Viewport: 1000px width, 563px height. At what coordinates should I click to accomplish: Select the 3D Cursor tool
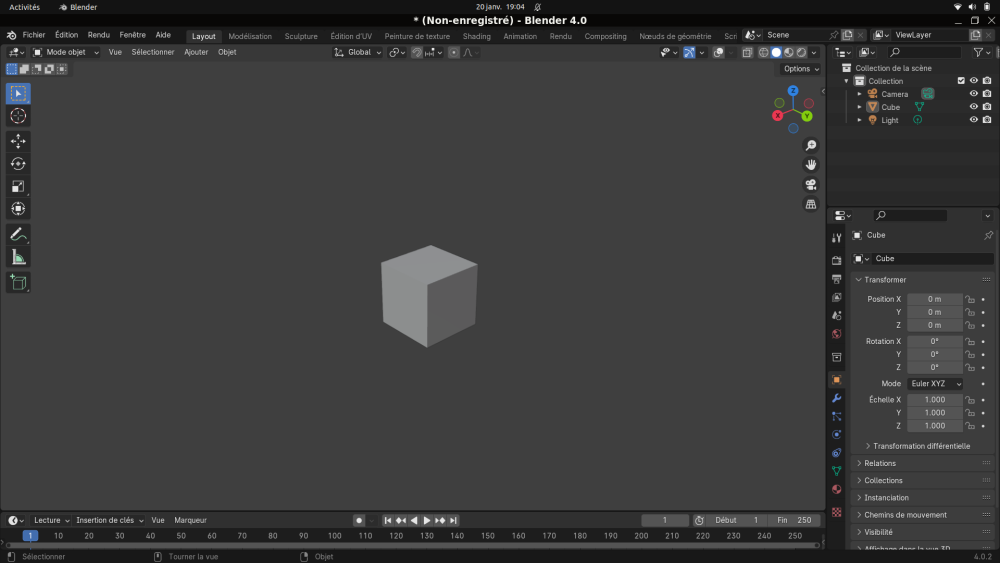18,116
